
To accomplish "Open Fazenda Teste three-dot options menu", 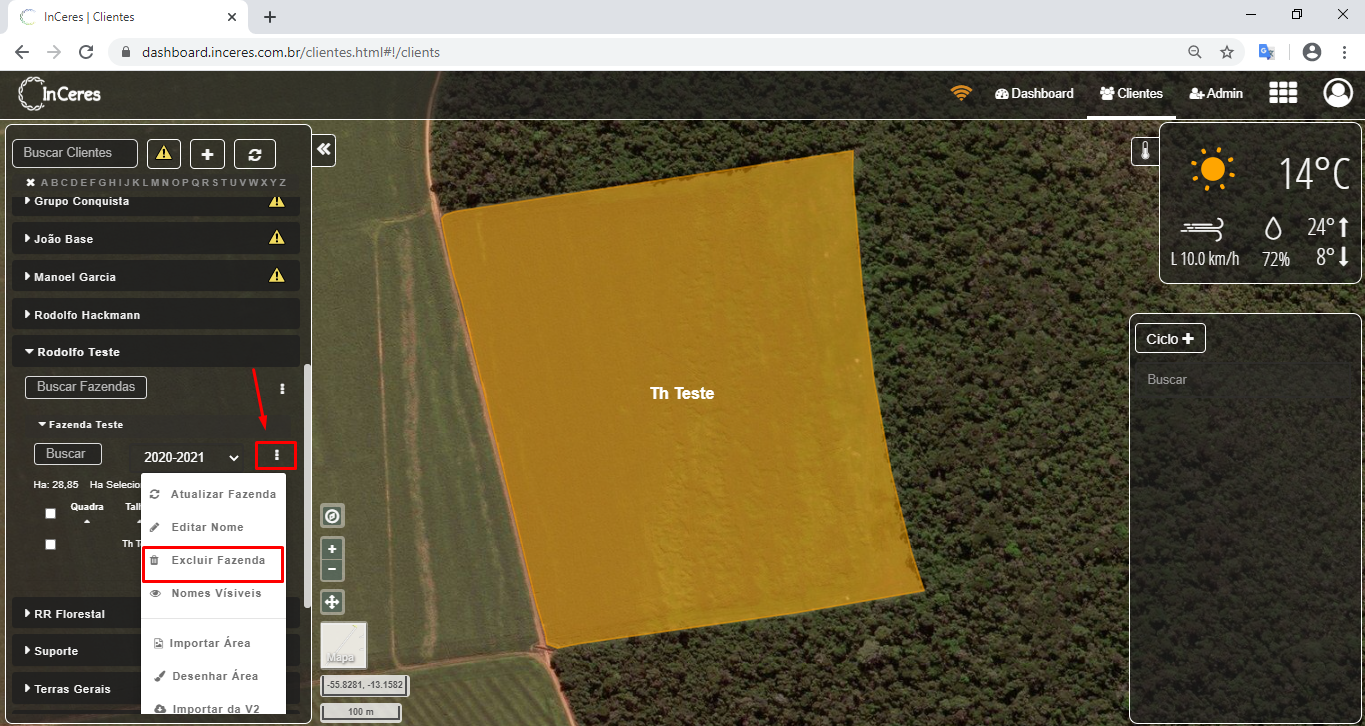I will coord(276,456).
